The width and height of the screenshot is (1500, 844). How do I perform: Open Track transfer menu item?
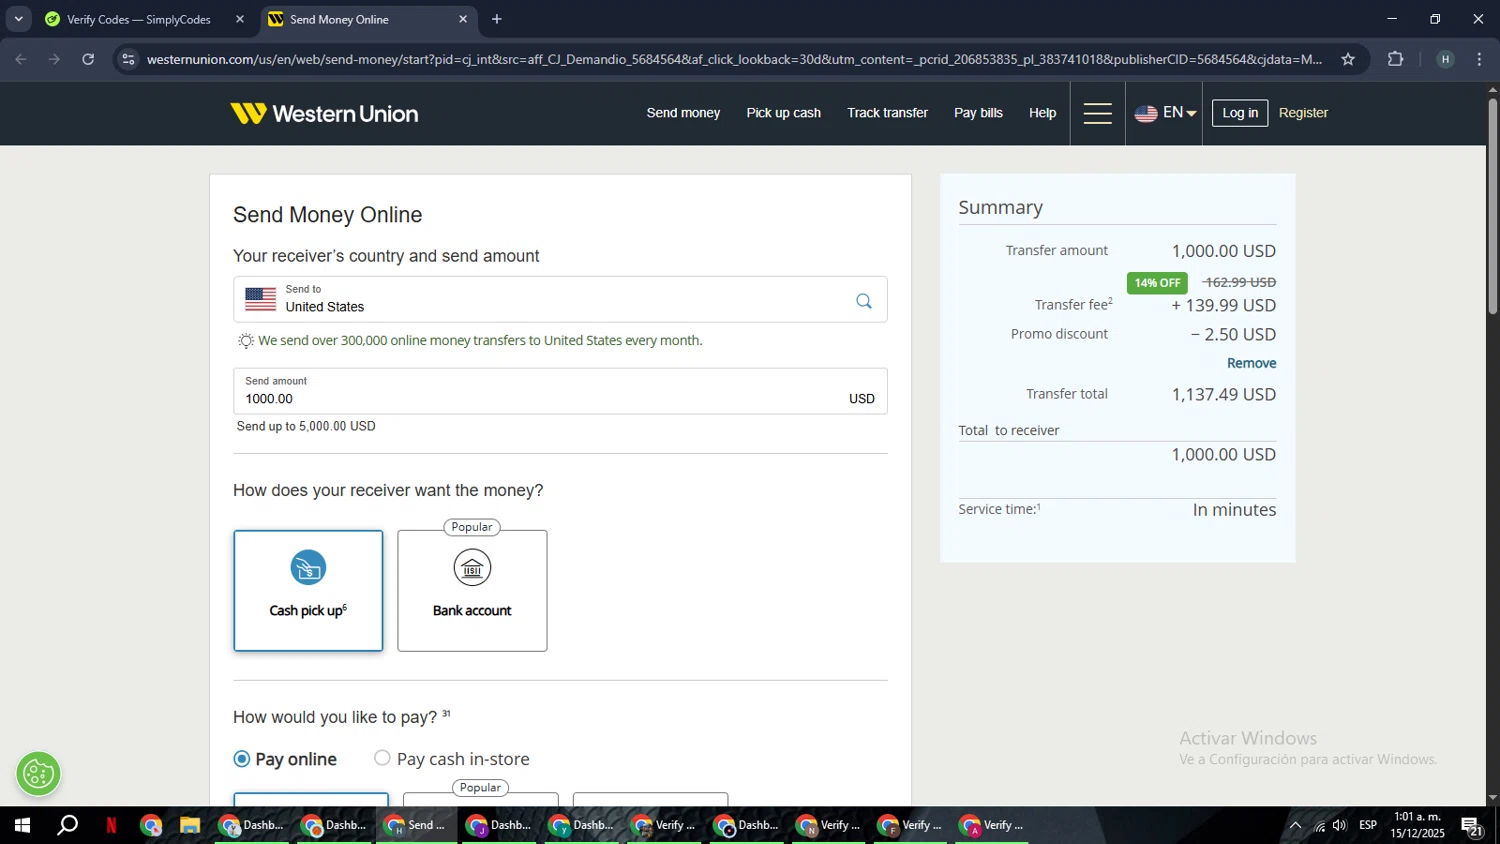click(x=887, y=113)
